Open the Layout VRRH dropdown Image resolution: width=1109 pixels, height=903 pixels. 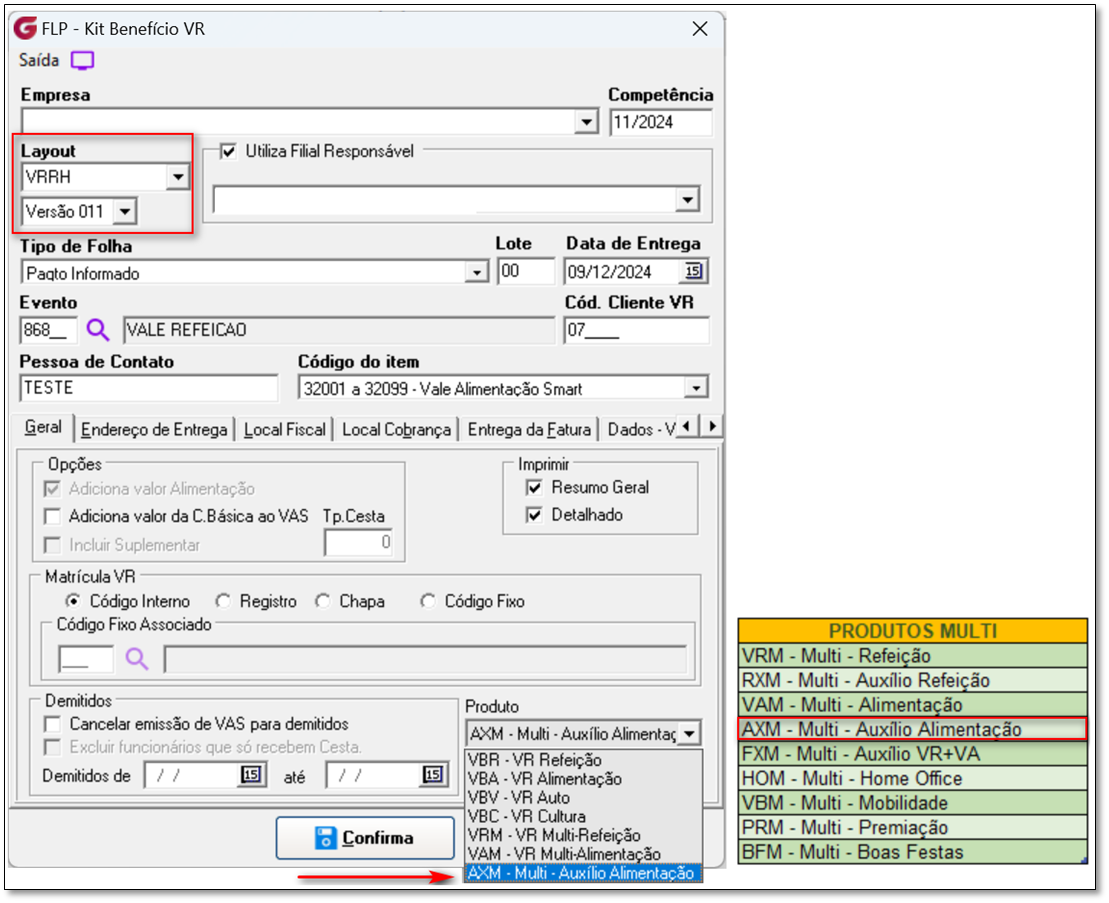tap(178, 177)
